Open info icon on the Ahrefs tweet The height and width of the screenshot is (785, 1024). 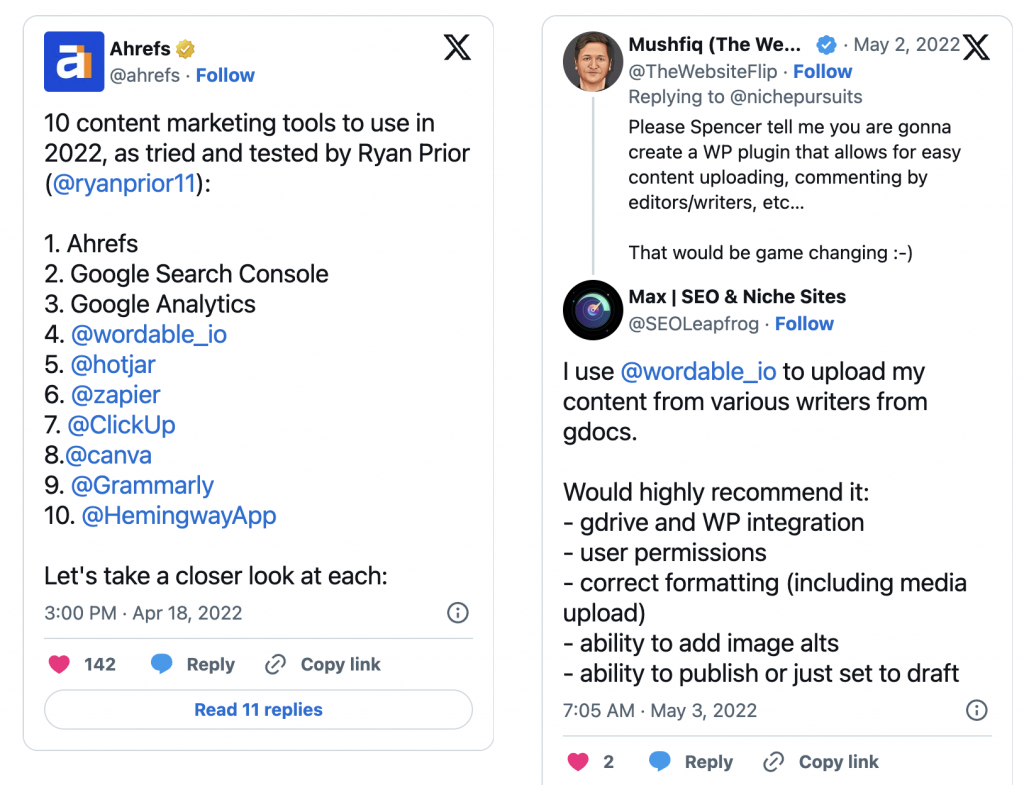click(x=457, y=613)
